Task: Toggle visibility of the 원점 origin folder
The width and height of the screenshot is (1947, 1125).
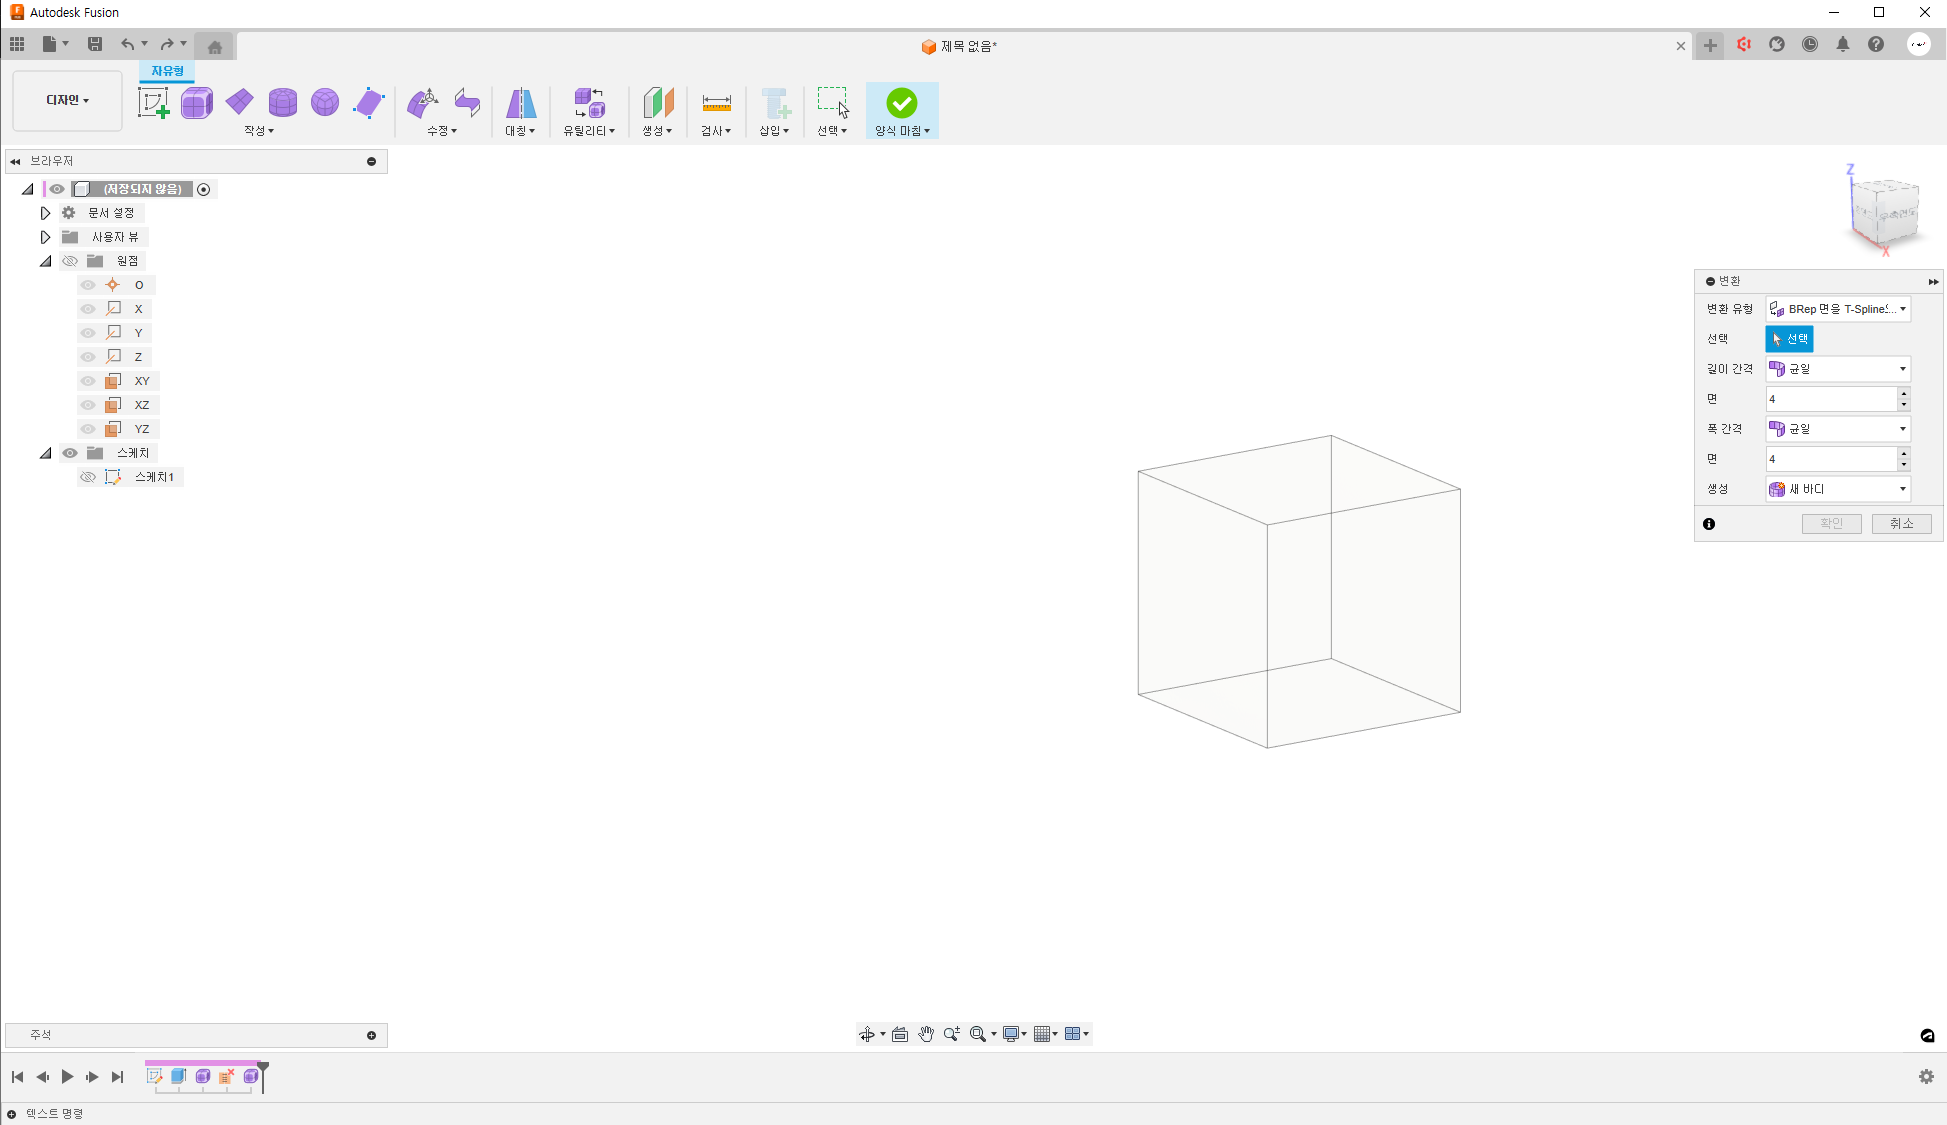Action: (x=70, y=261)
